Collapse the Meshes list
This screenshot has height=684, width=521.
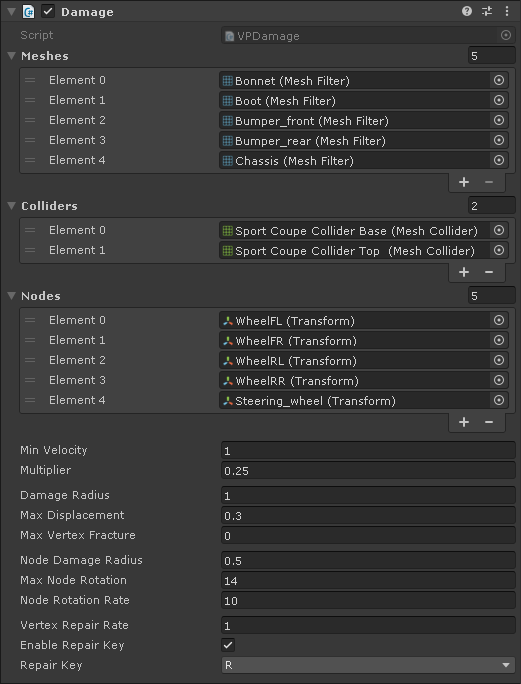[12, 56]
